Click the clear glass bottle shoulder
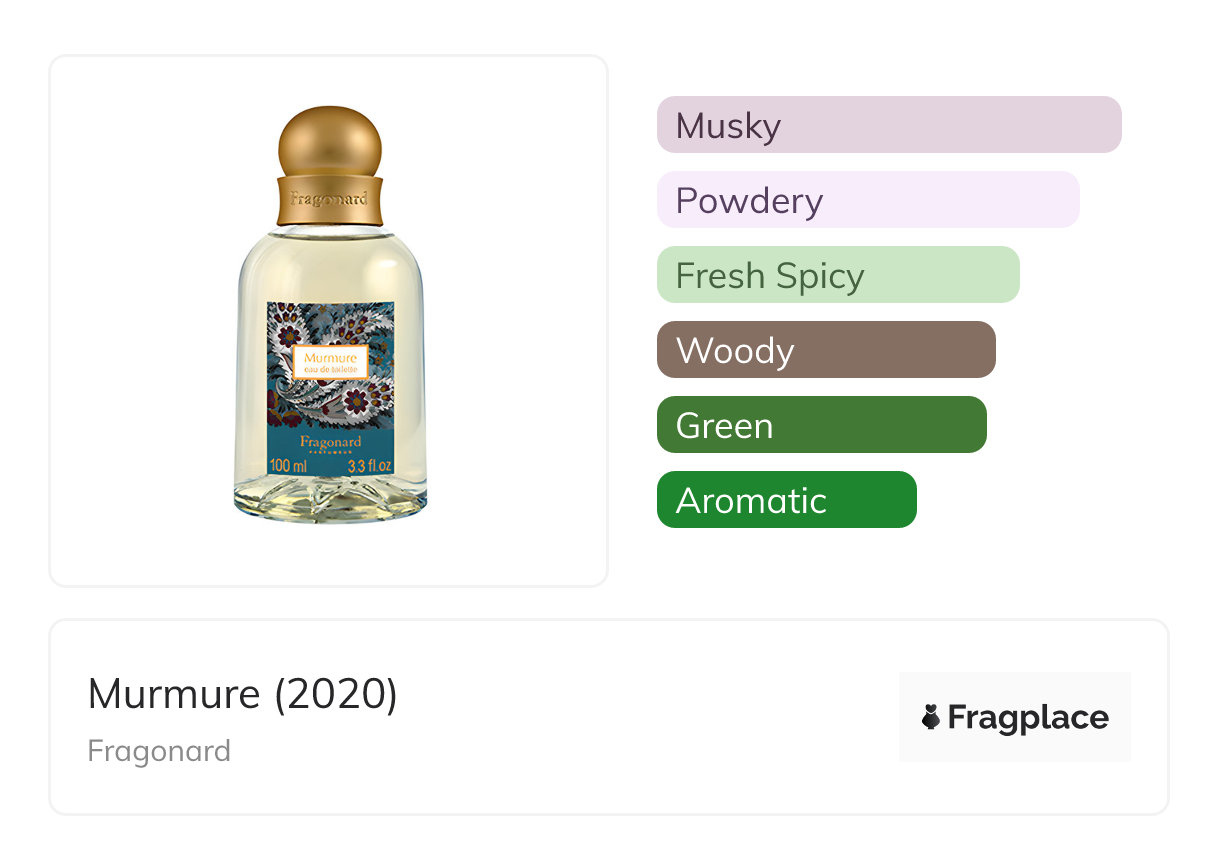The width and height of the screenshot is (1218, 864). (330, 260)
